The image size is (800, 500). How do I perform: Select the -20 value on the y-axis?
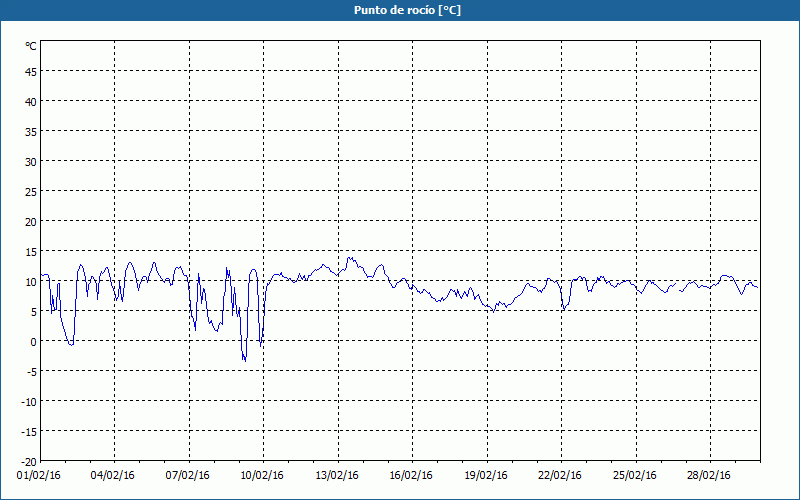pos(29,462)
